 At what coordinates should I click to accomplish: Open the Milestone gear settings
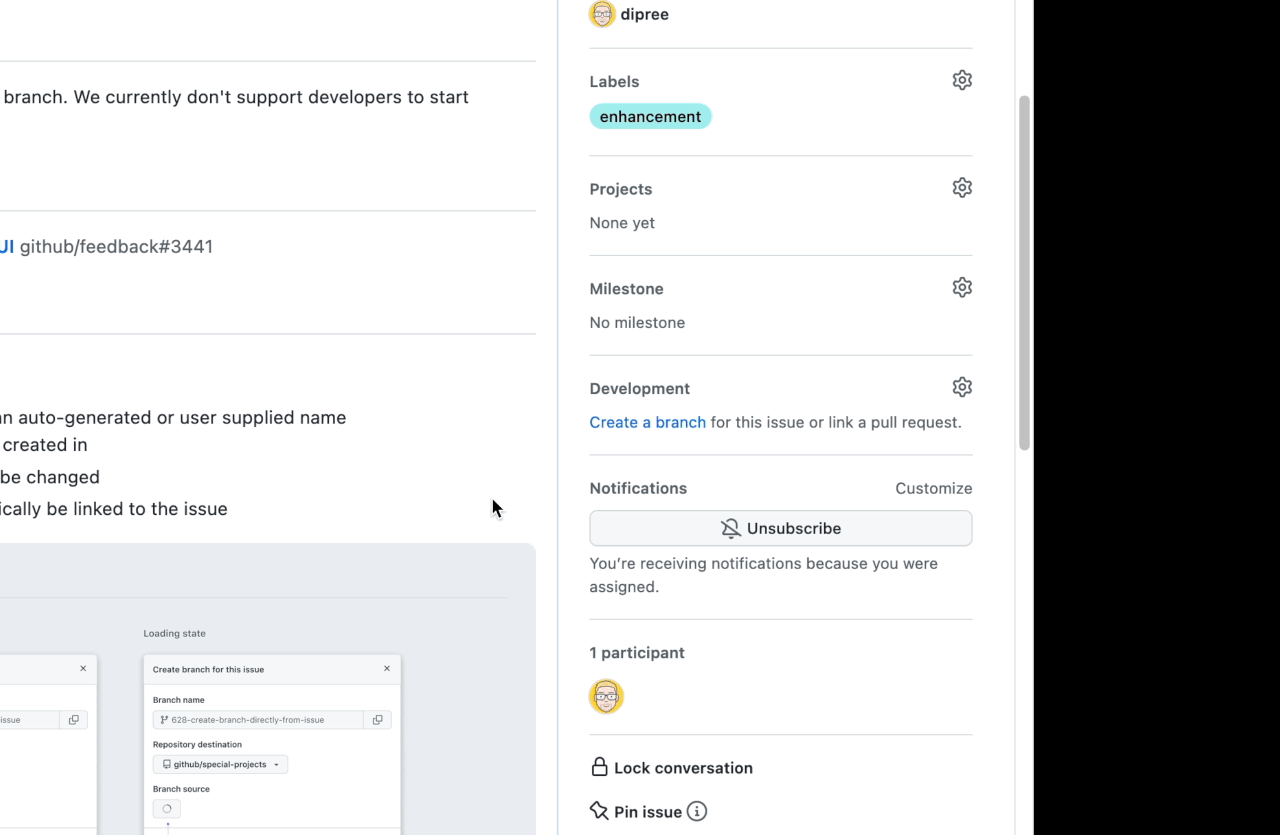[x=962, y=287]
